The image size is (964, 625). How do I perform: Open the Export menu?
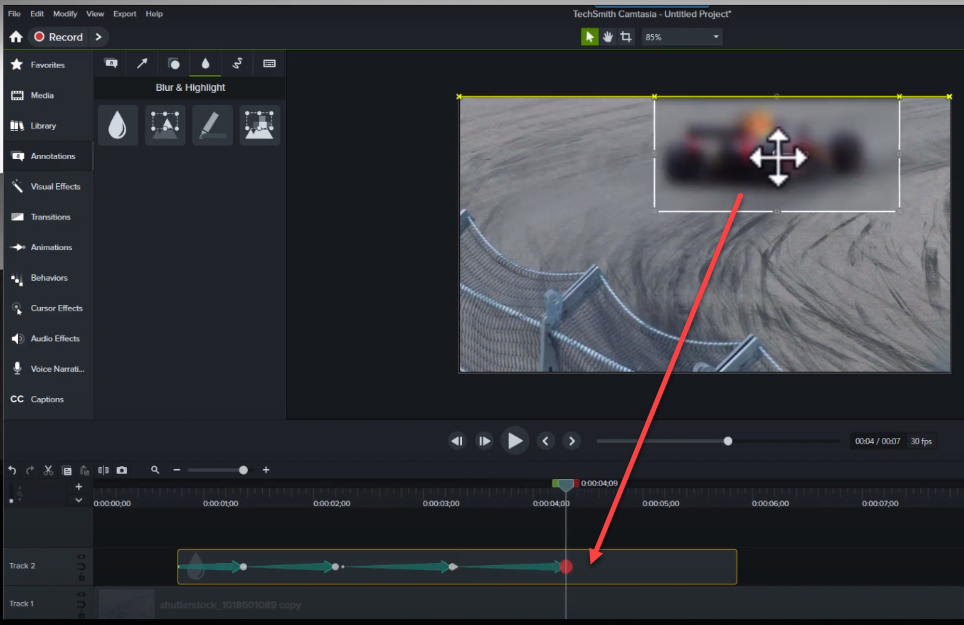tap(125, 14)
